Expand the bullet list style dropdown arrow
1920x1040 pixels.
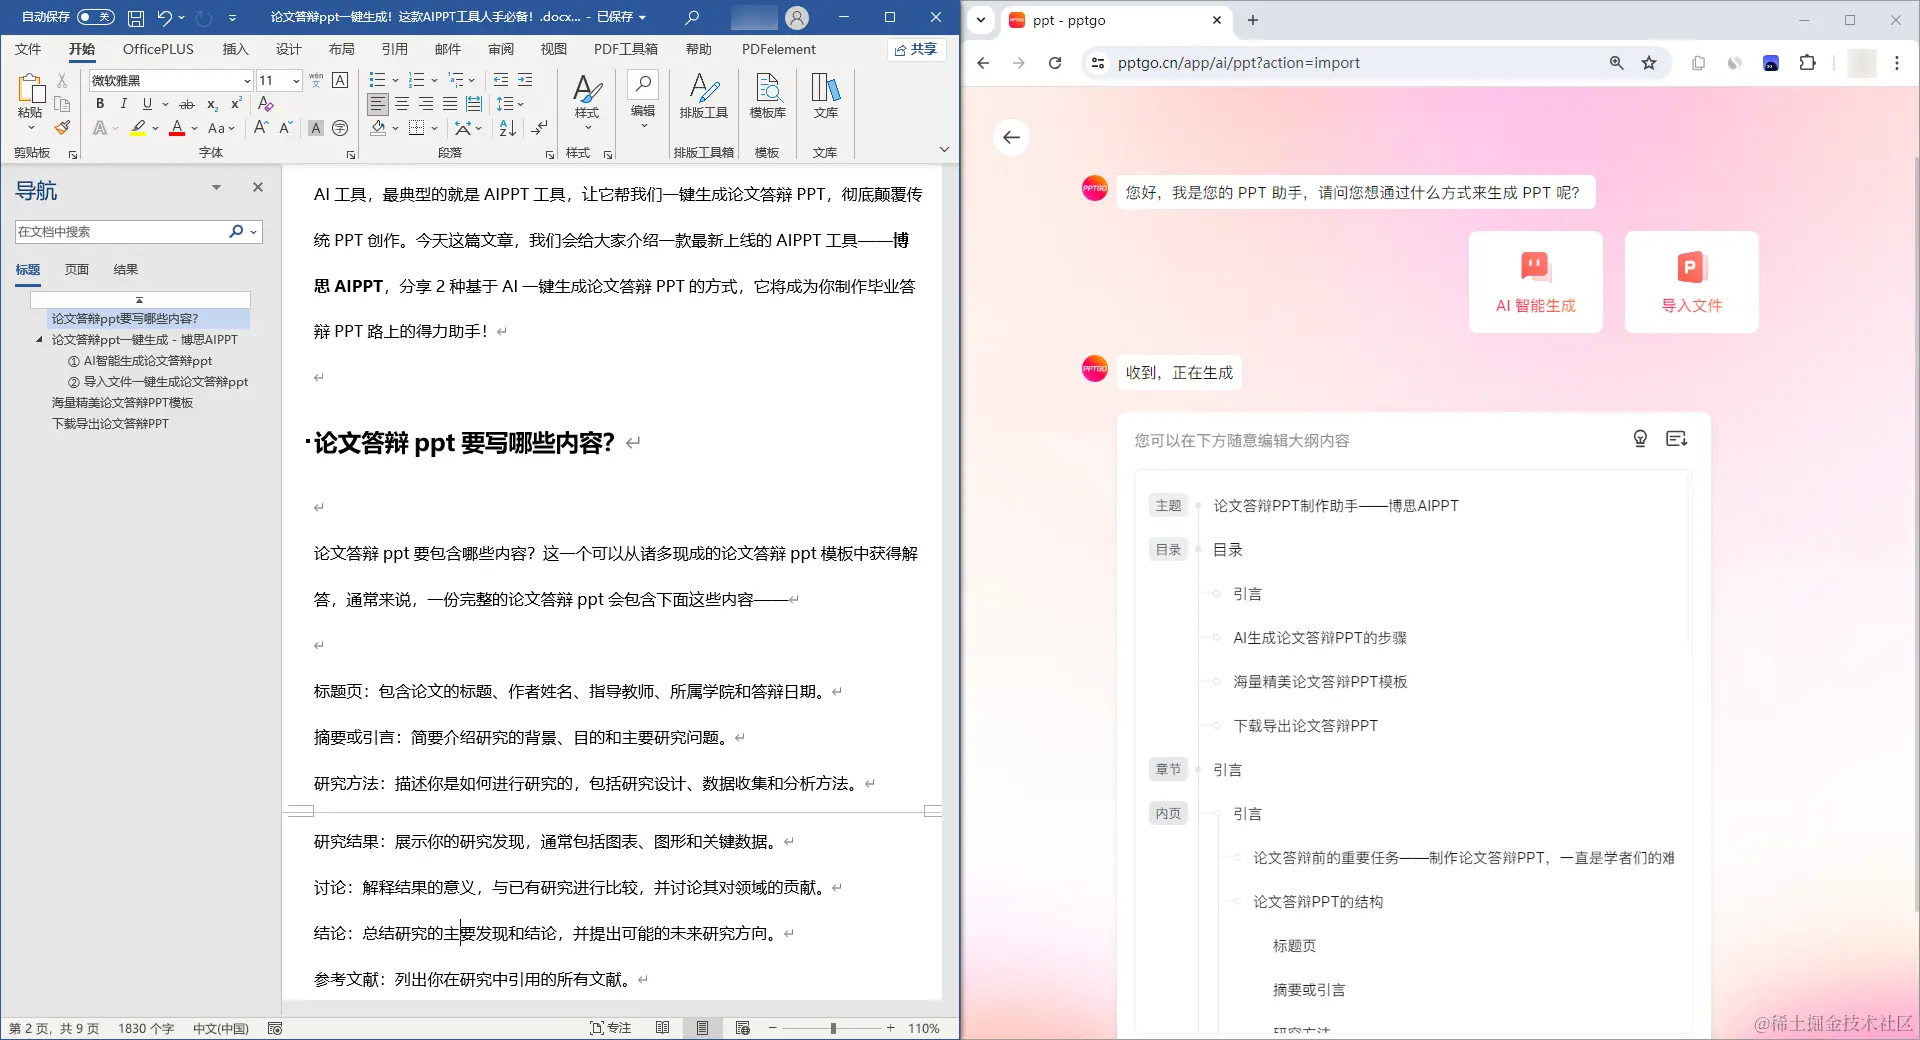pos(395,80)
